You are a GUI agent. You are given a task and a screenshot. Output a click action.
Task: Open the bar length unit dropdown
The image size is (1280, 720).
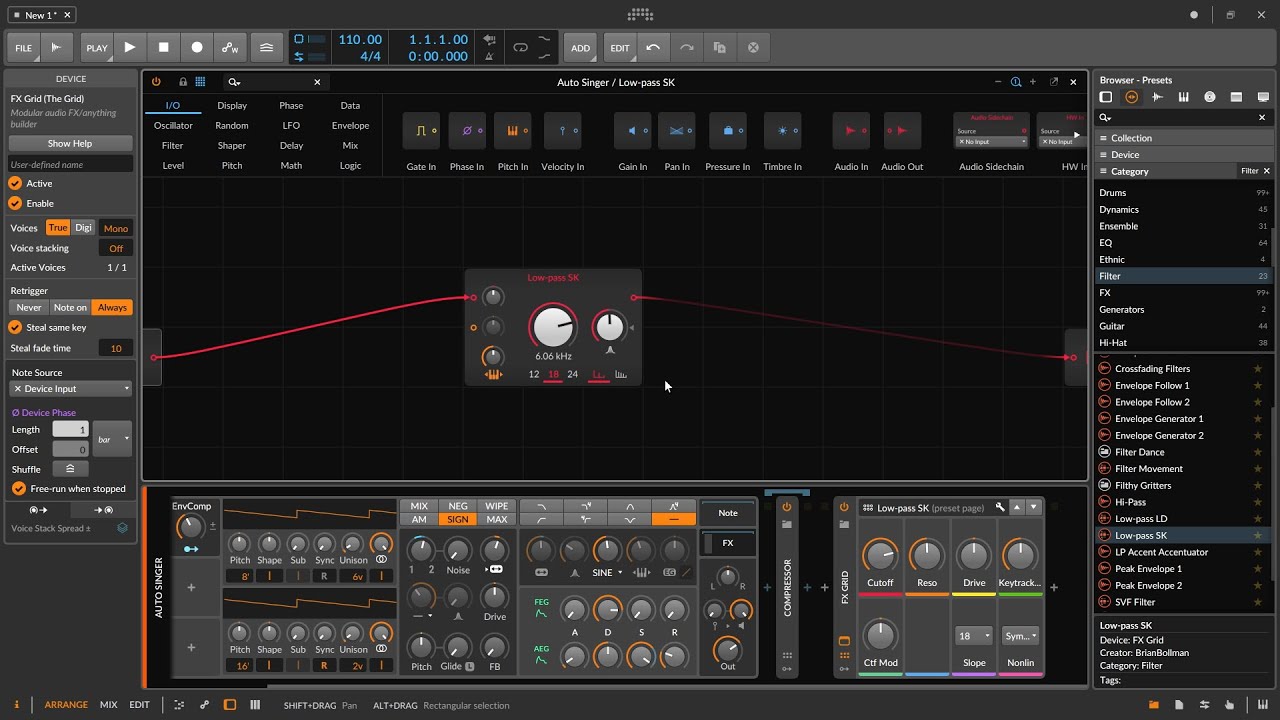tap(112, 439)
